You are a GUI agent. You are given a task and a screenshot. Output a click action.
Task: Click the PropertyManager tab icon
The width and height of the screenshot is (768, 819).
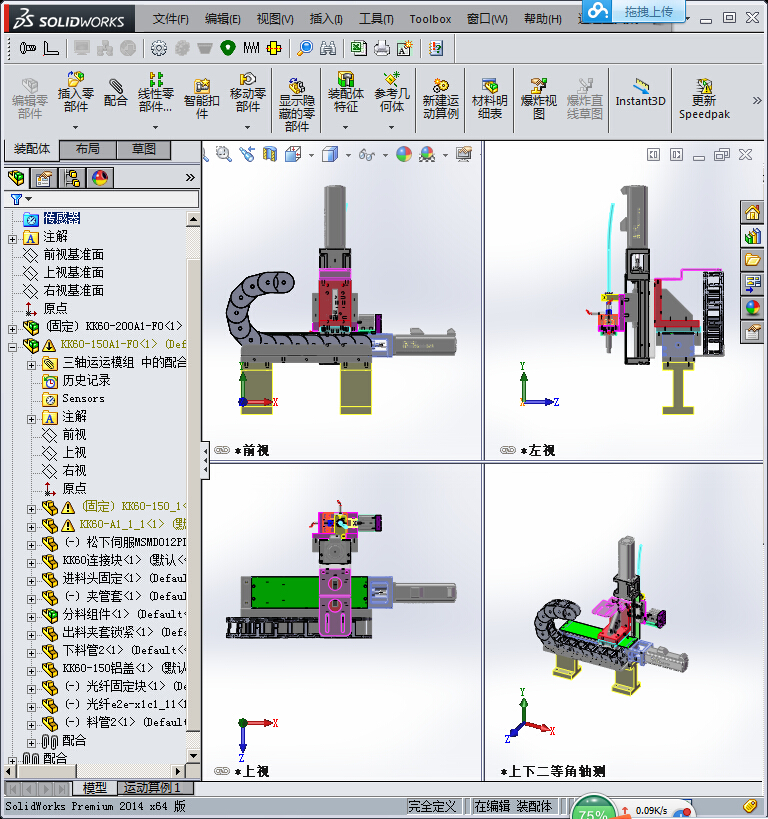pos(44,178)
